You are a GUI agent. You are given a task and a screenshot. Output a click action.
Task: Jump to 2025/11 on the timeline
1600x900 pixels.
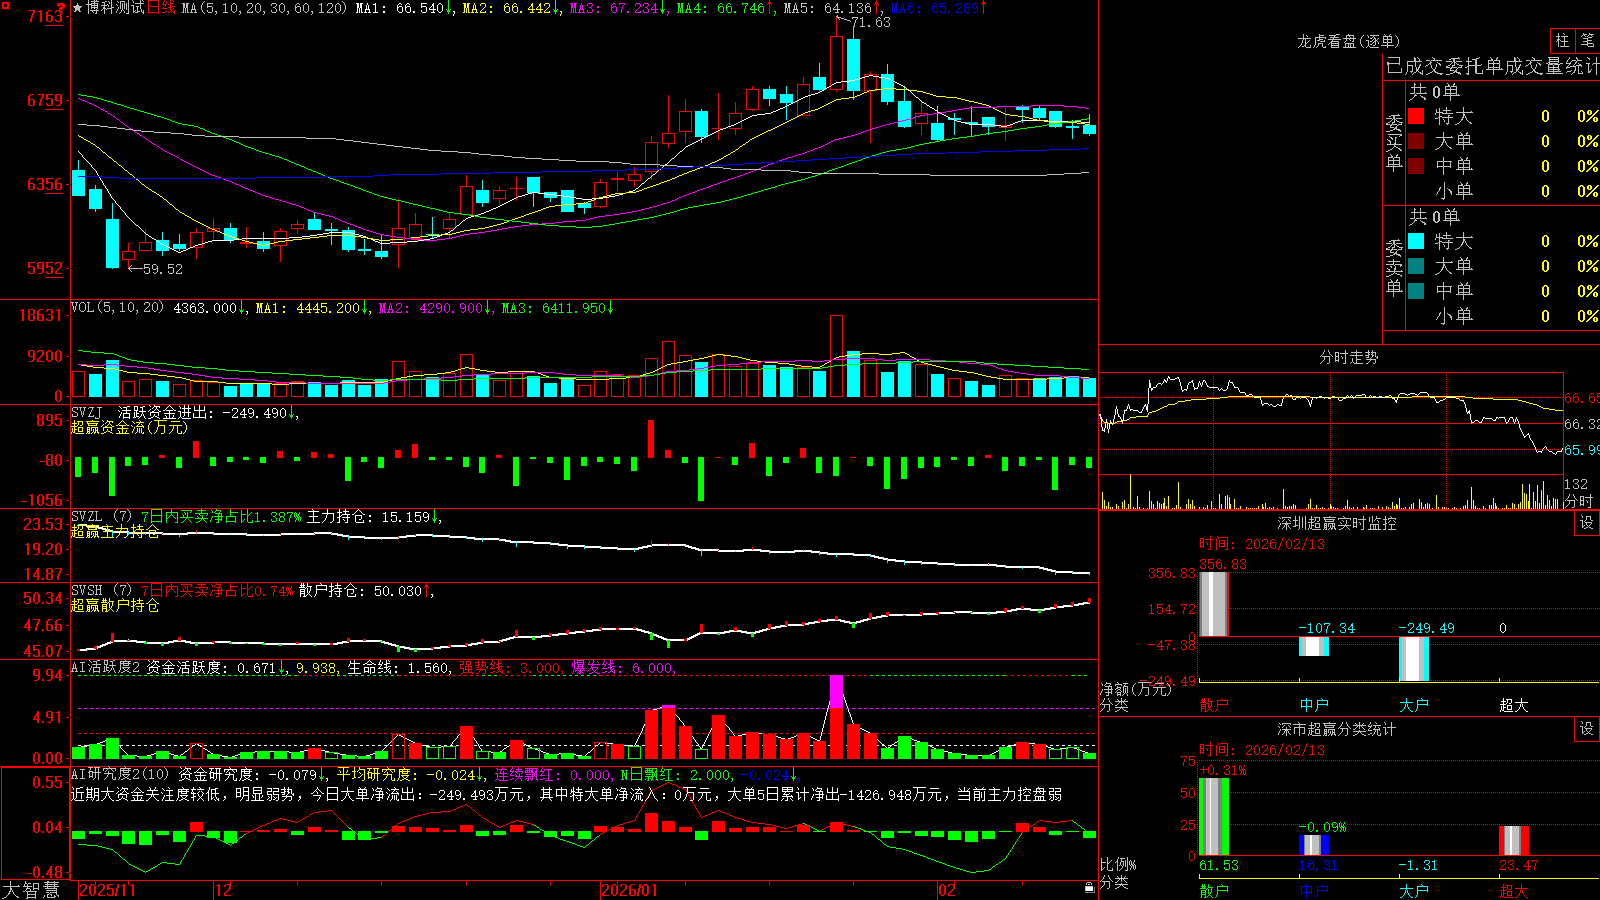point(107,890)
